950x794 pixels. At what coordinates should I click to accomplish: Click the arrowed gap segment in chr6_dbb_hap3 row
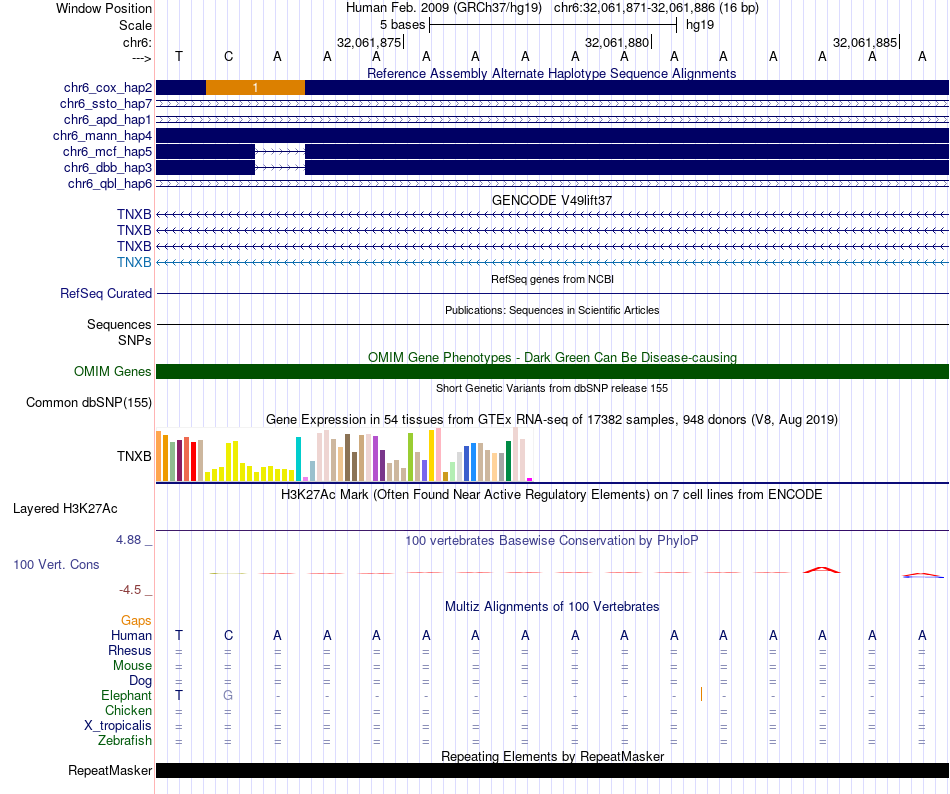(280, 167)
